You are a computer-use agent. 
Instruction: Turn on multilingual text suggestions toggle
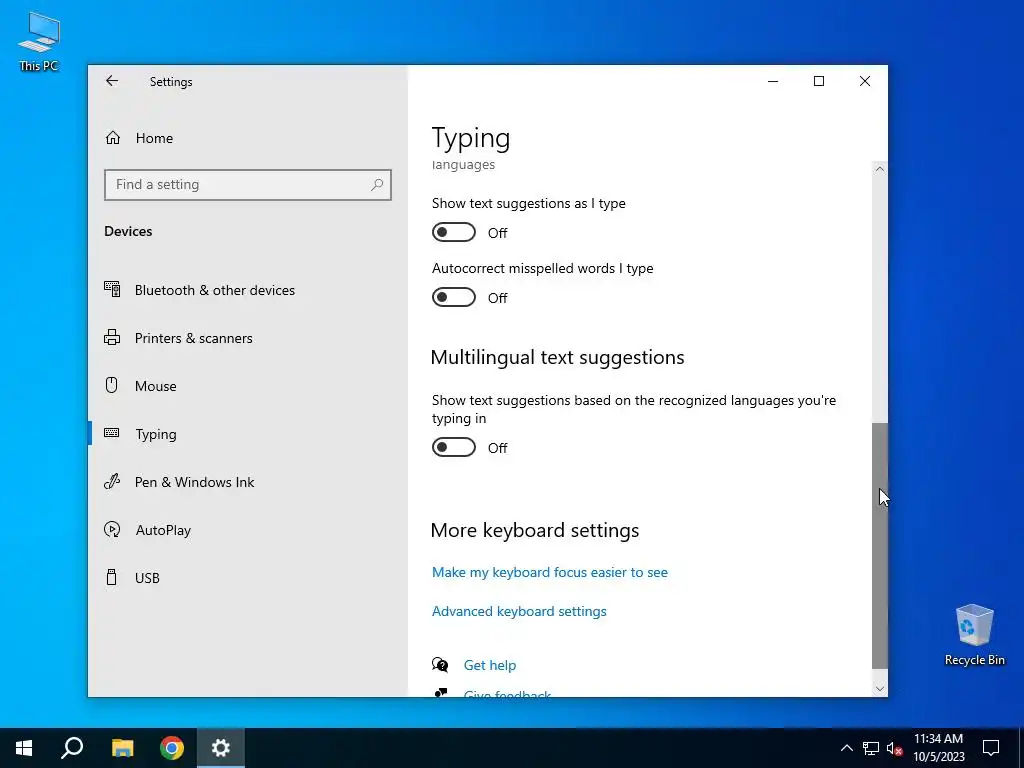pyautogui.click(x=454, y=447)
